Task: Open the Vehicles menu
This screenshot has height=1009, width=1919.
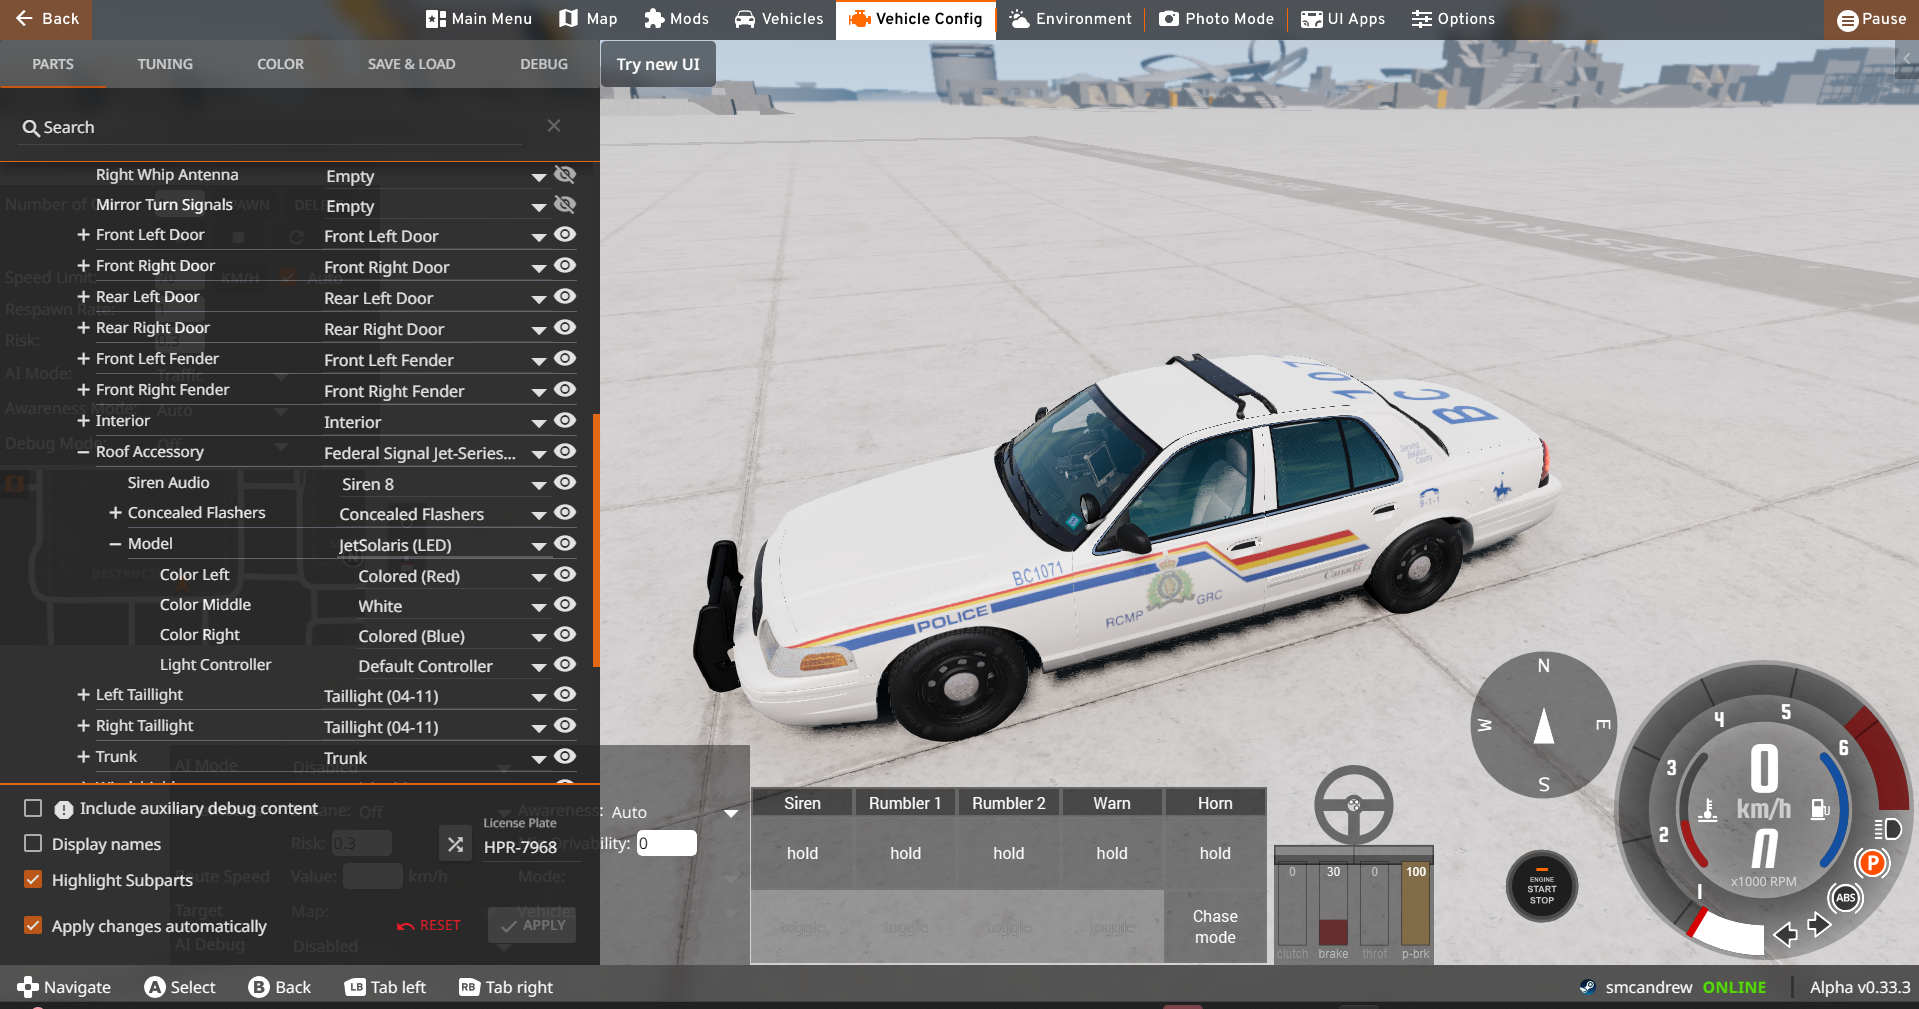Action: pyautogui.click(x=779, y=19)
